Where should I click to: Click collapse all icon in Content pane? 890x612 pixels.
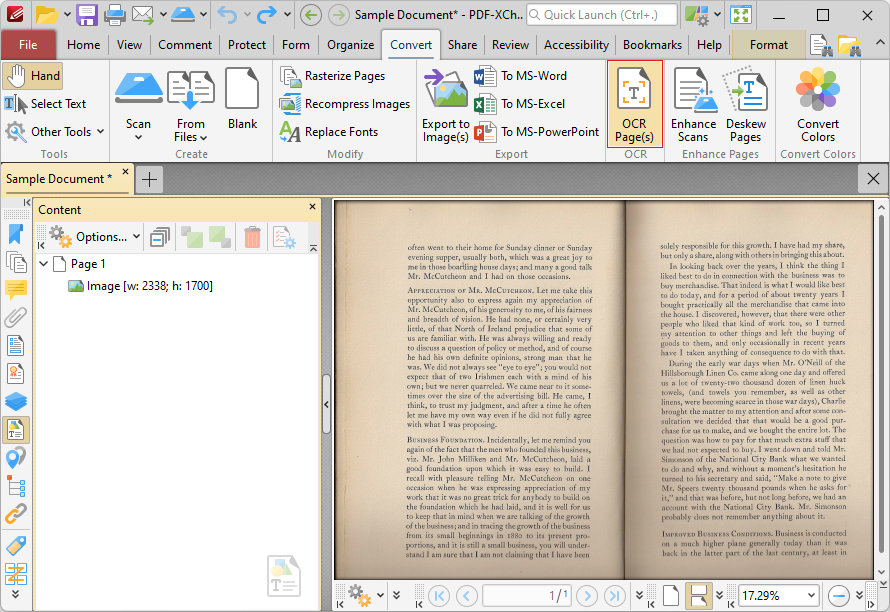click(x=160, y=237)
